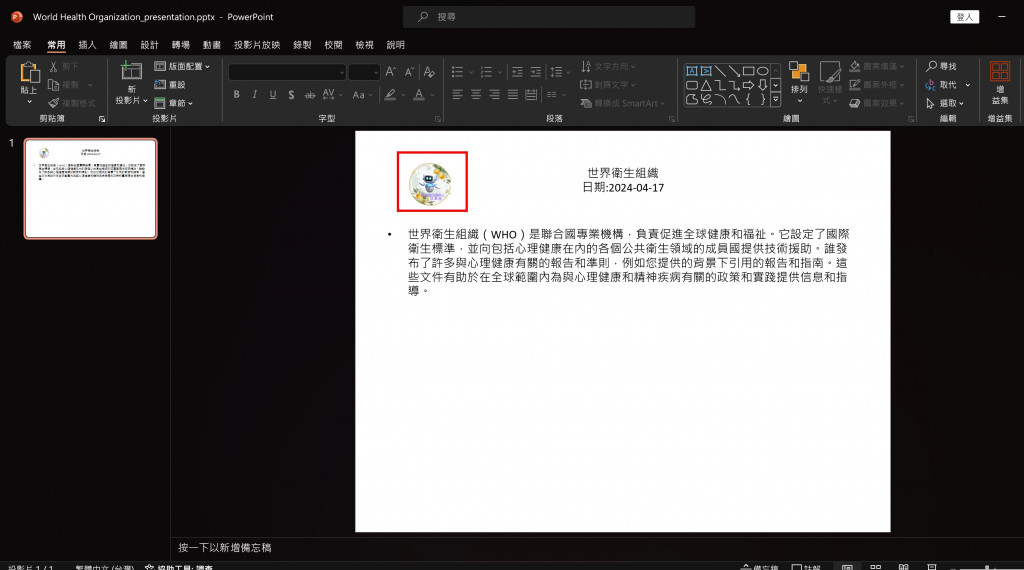This screenshot has width=1024, height=570.
Task: Click the Copy (複製) icon
Action: (54, 85)
